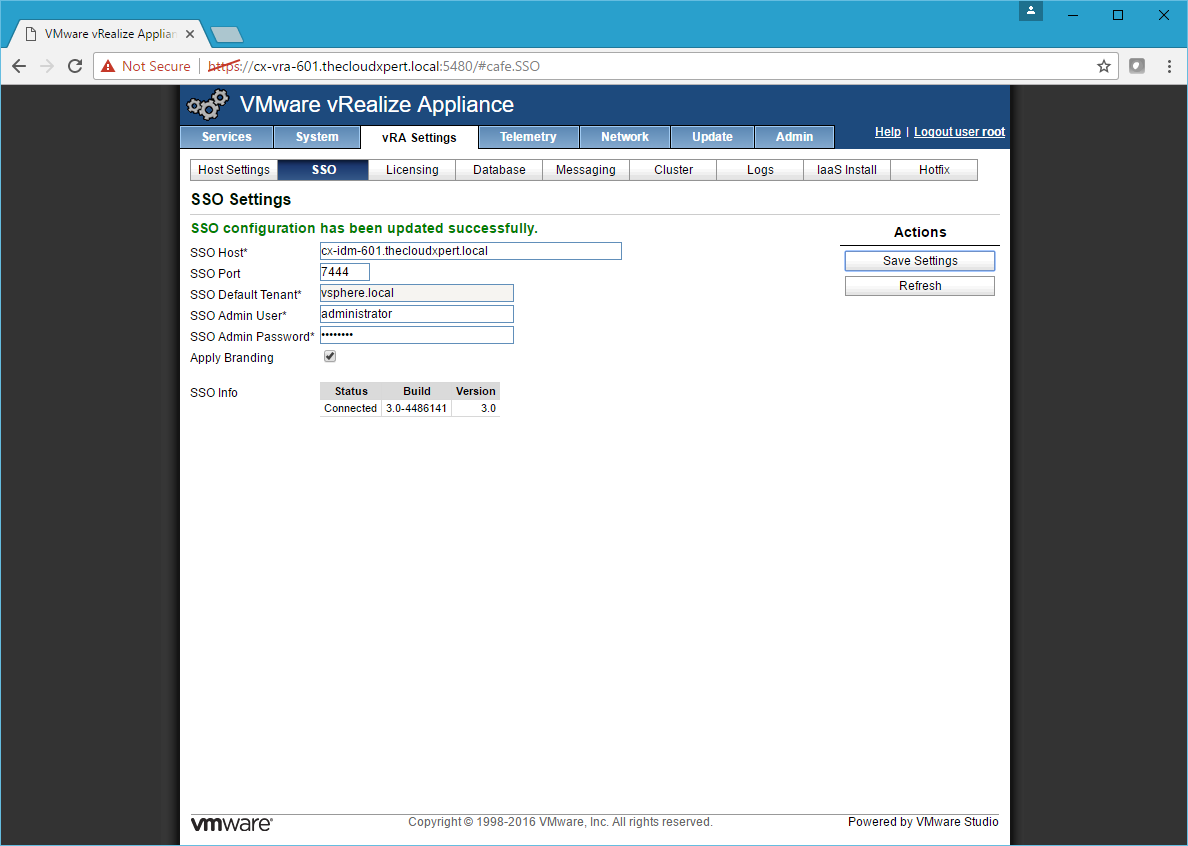This screenshot has height=846, width=1188.
Task: Open the Hotfix sub-tab
Action: click(x=934, y=170)
